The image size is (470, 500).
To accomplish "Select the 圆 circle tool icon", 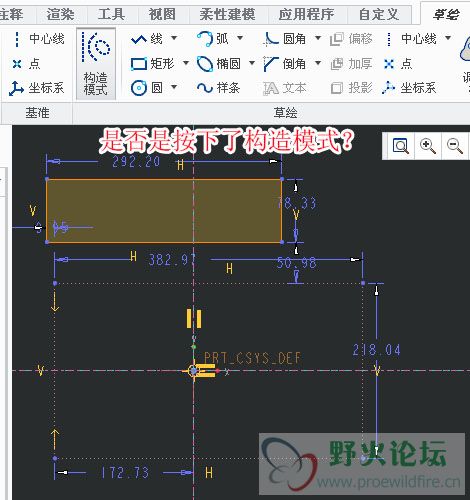I will tap(139, 88).
